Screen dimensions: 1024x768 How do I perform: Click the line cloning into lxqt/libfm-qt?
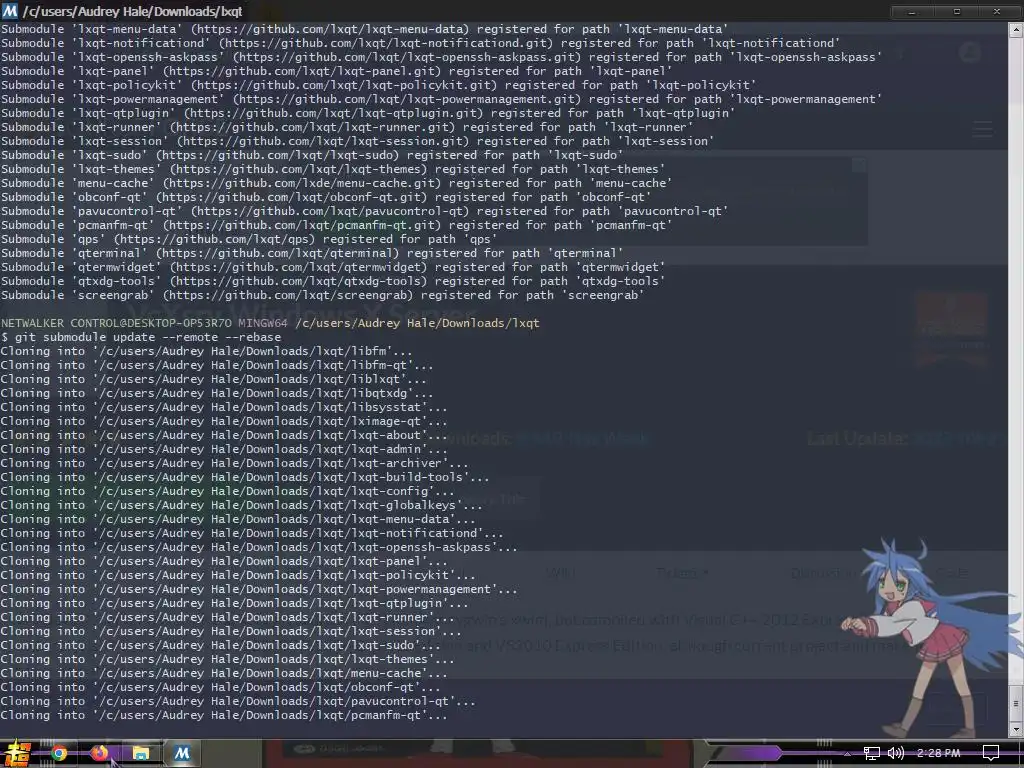click(217, 365)
